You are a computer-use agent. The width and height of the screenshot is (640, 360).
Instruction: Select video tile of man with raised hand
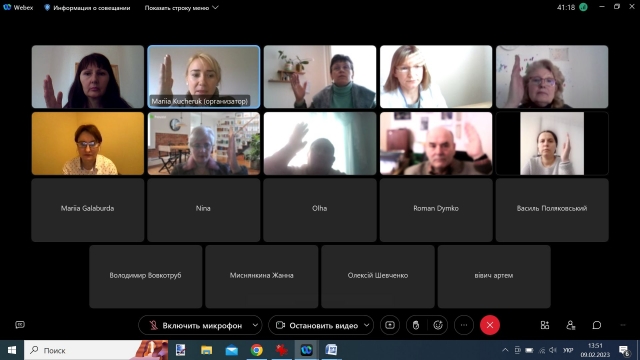436,144
